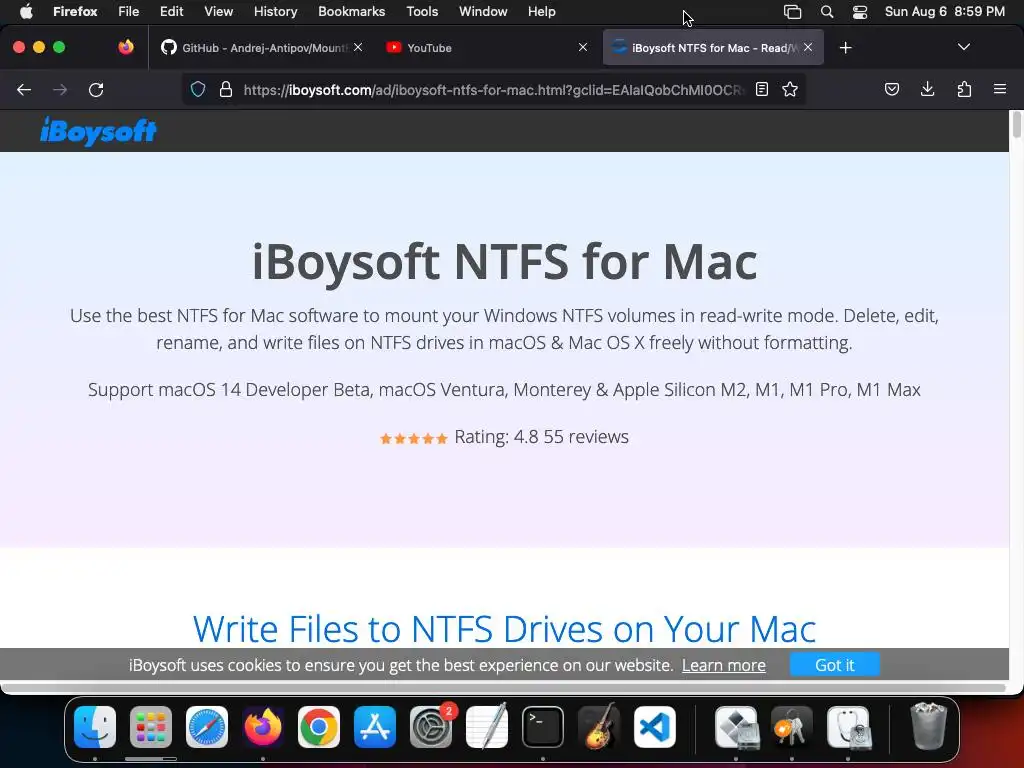The height and width of the screenshot is (768, 1024).
Task: Click Firefox icon in the dock
Action: tap(263, 726)
